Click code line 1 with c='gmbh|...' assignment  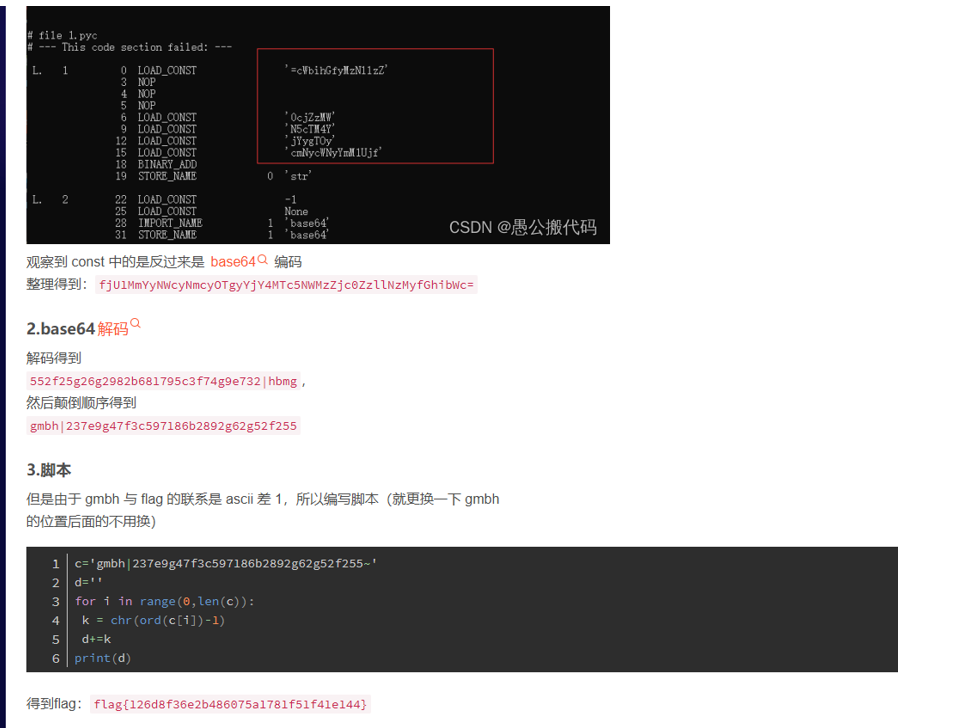tap(226, 563)
